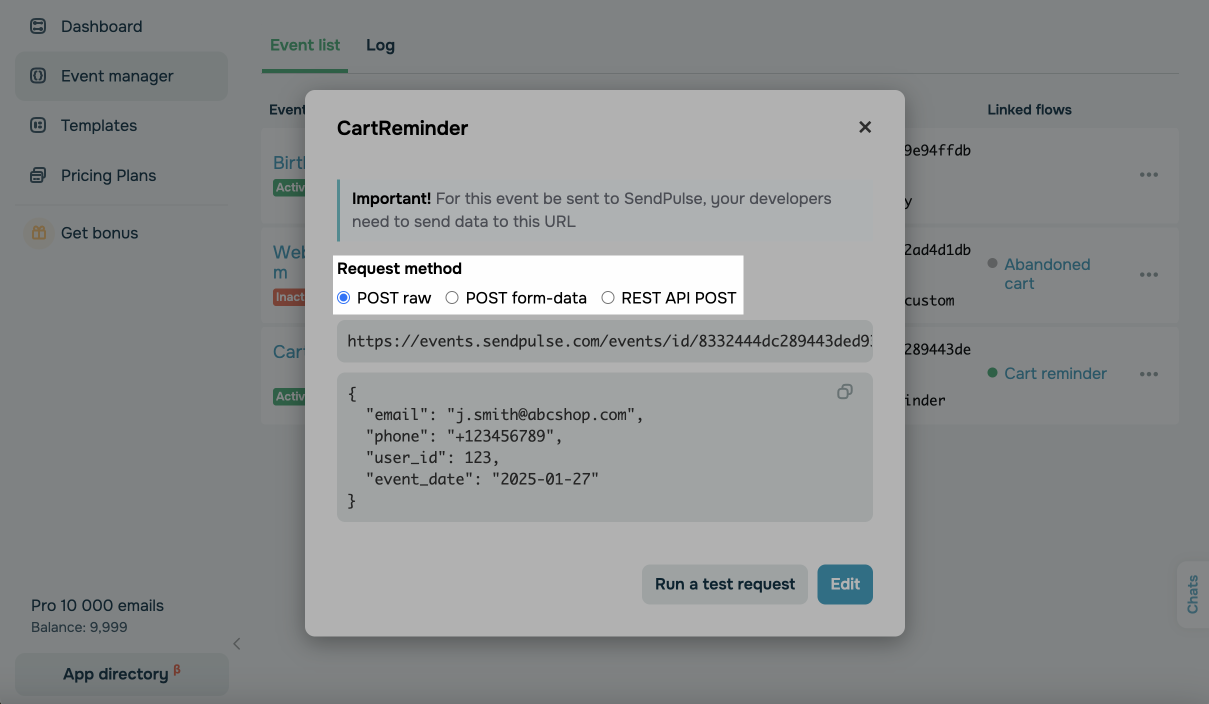Click the Get bonus gift icon

38,233
